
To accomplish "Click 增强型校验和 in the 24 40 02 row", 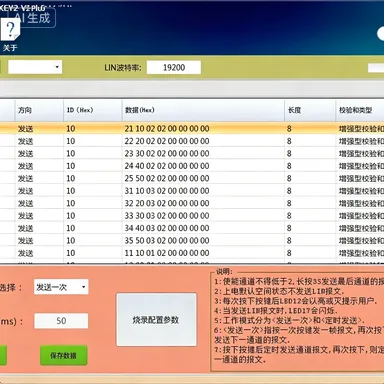I will coord(361,166).
